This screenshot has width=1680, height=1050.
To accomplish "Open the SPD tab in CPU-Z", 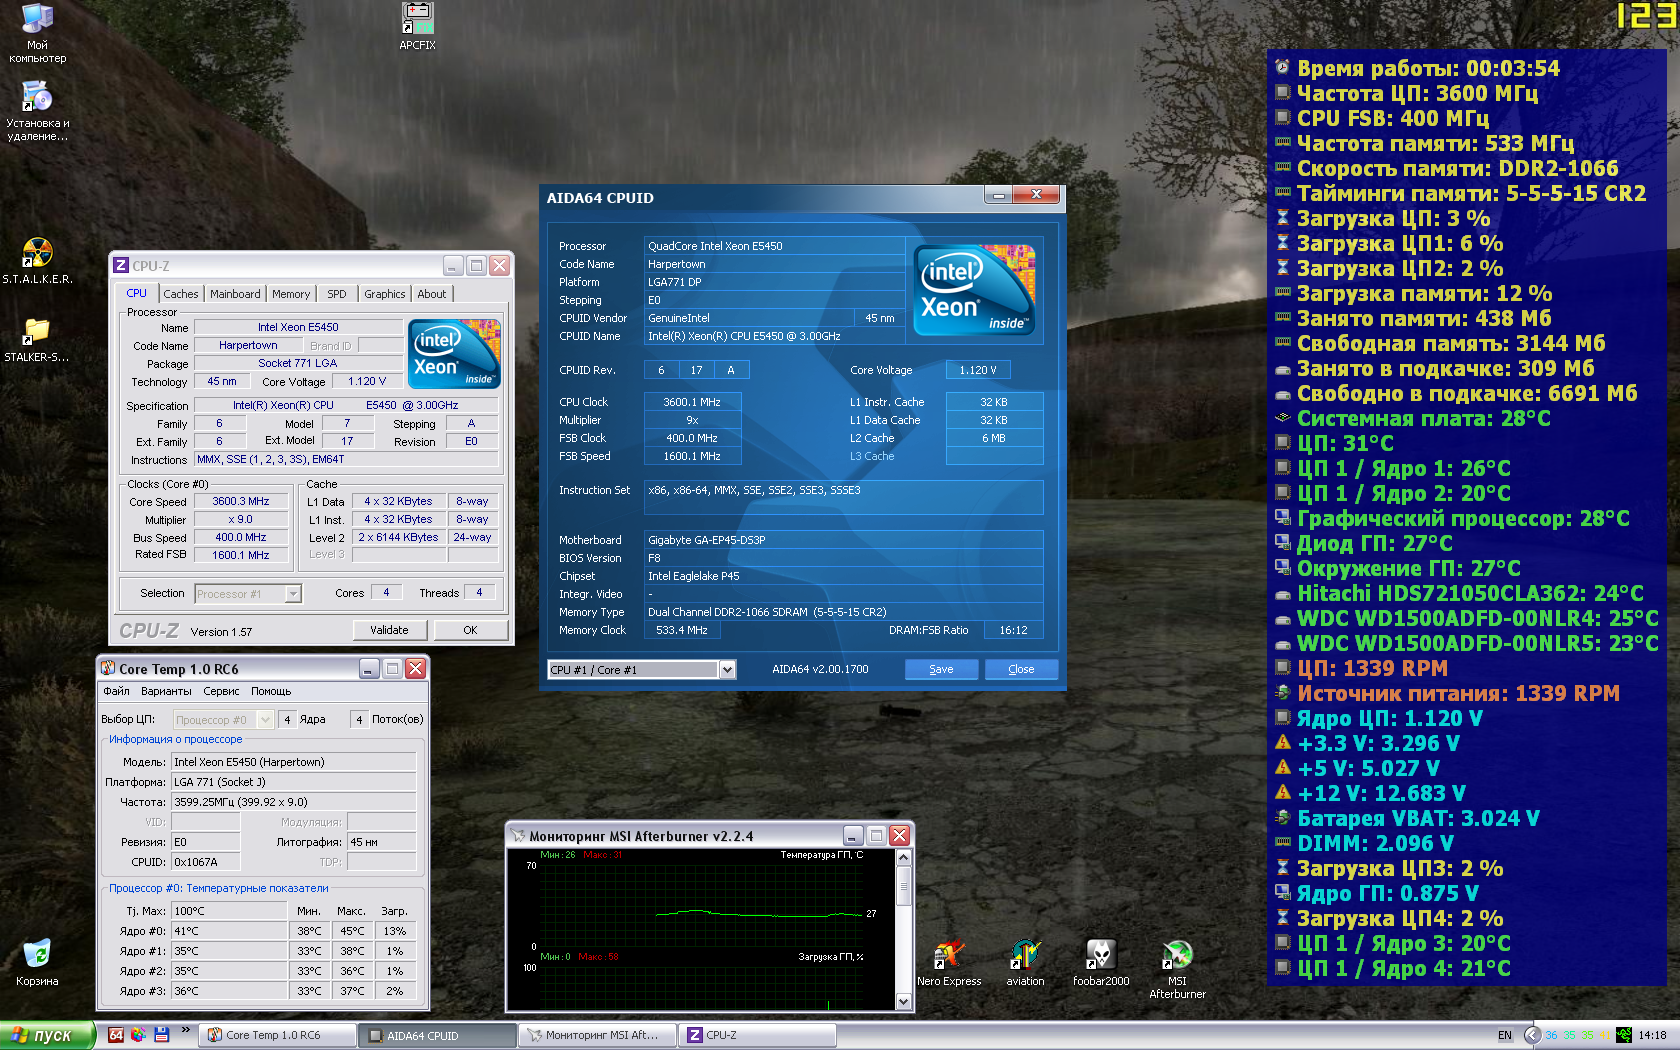I will 337,294.
